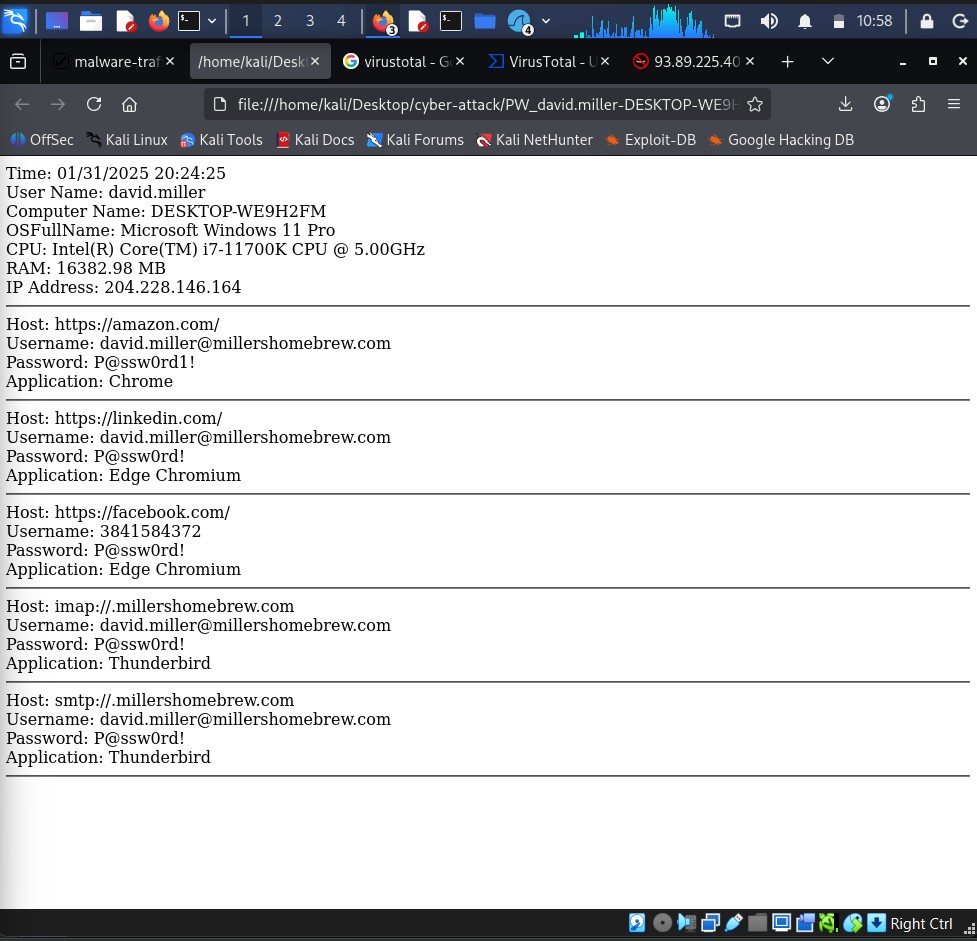Check the battery power indicator
977x941 pixels.
pyautogui.click(x=839, y=21)
